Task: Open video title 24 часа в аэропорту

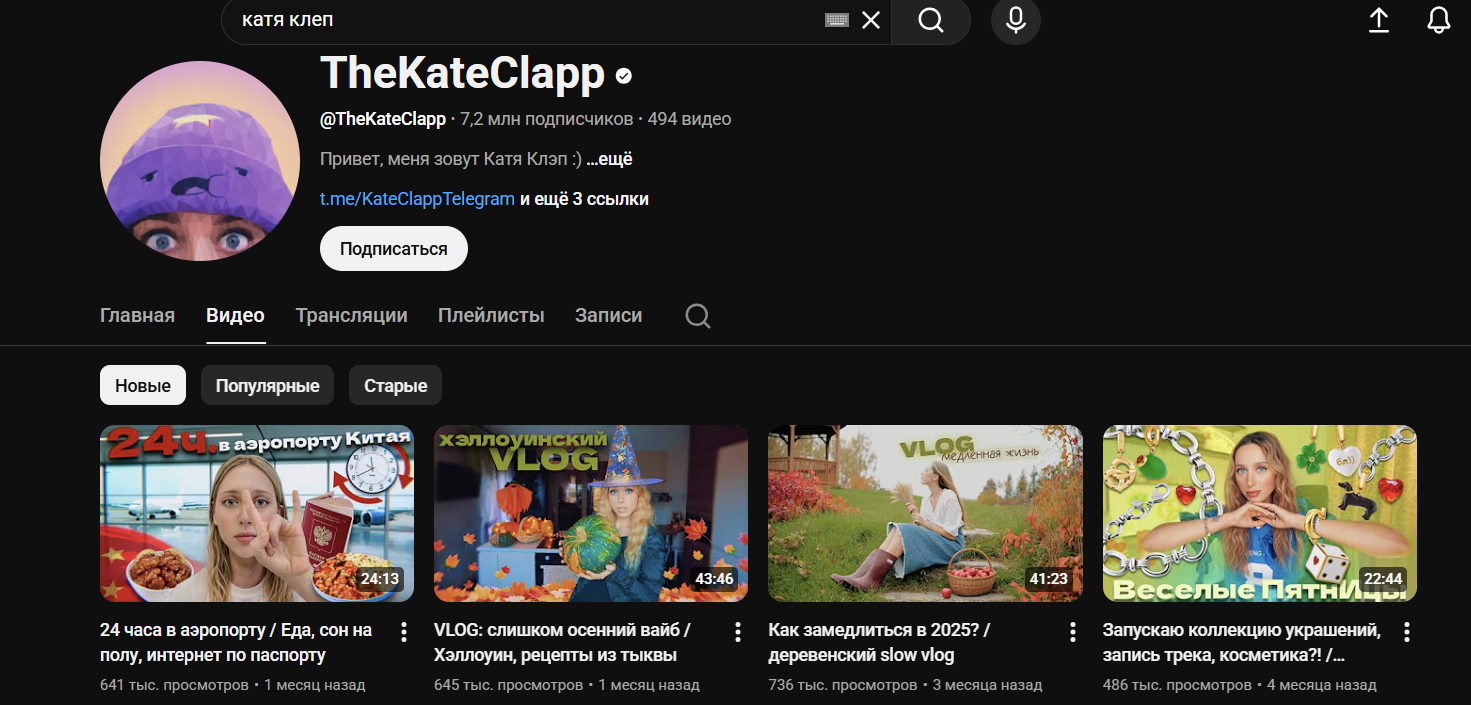Action: click(236, 643)
